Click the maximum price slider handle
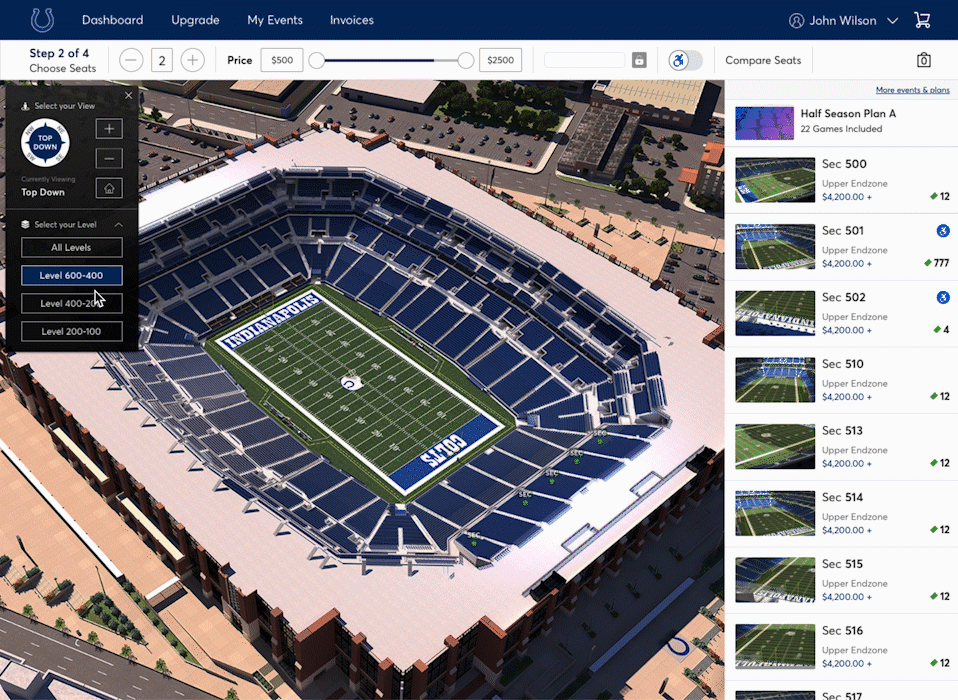Screen dimensions: 958x700 466,60
